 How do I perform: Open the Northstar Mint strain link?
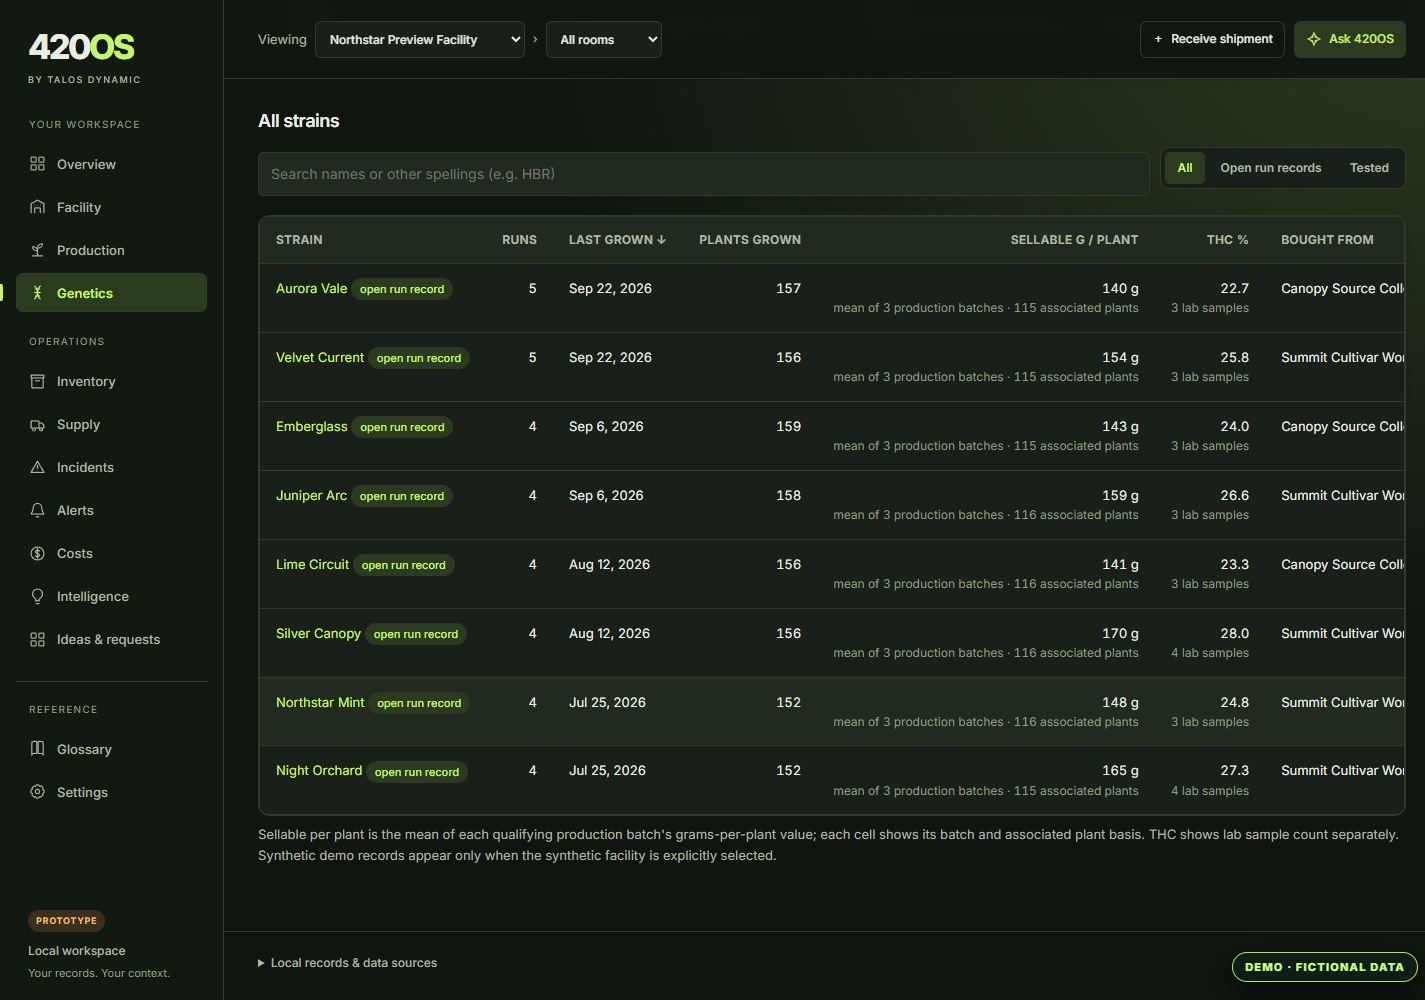320,702
